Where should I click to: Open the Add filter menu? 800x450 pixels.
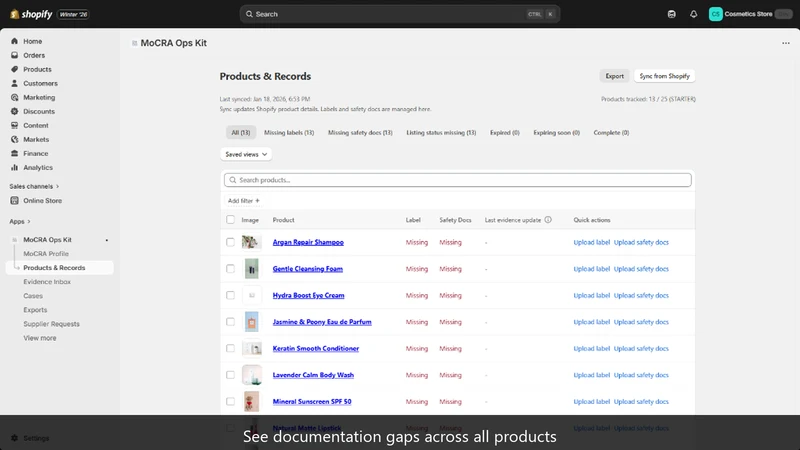coord(243,201)
